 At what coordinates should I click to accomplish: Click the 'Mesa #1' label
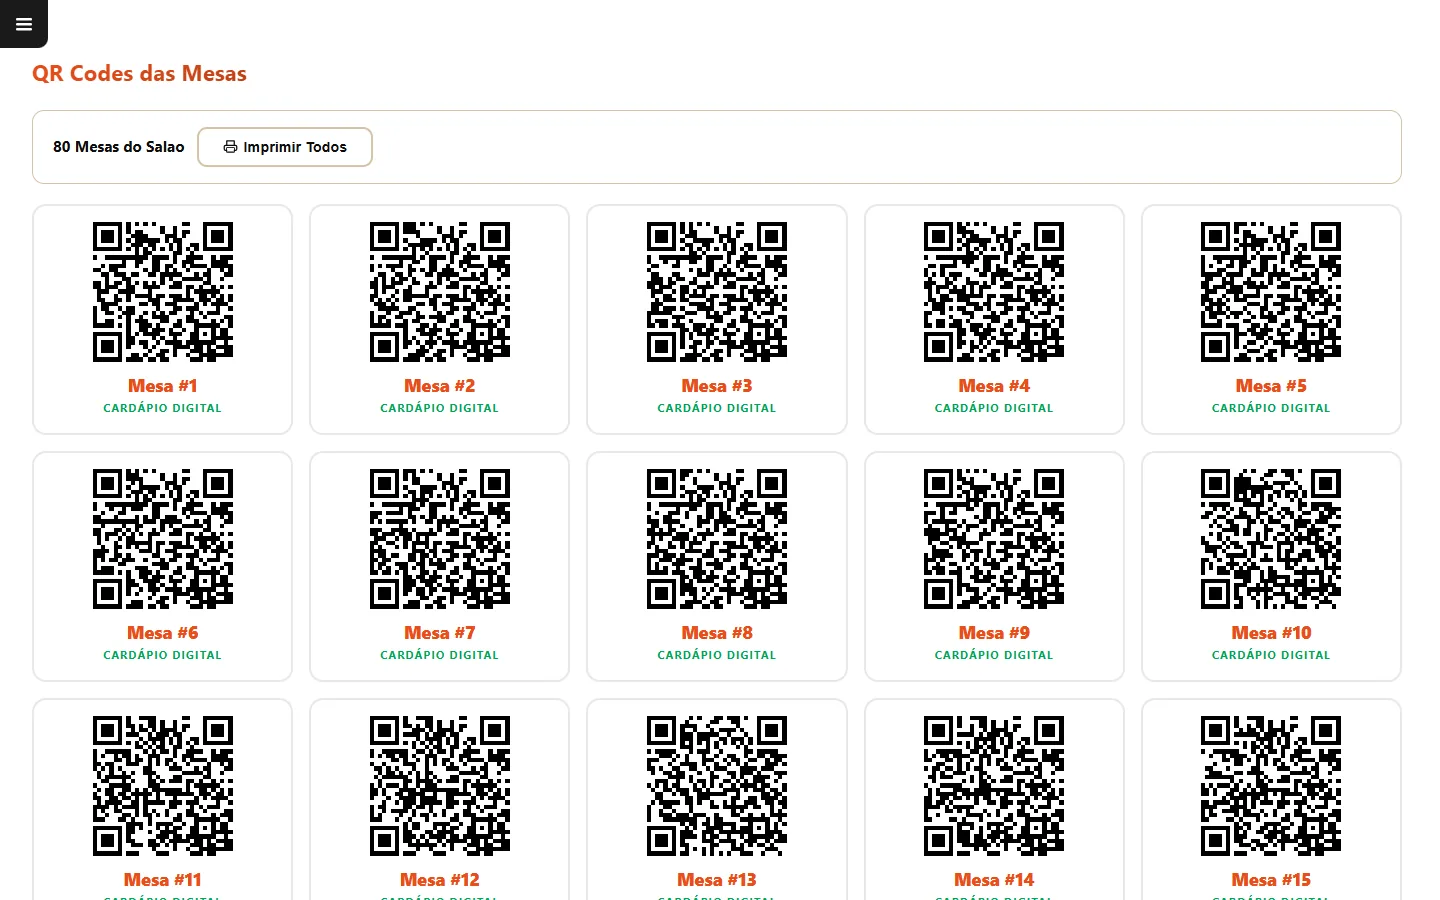tap(163, 386)
